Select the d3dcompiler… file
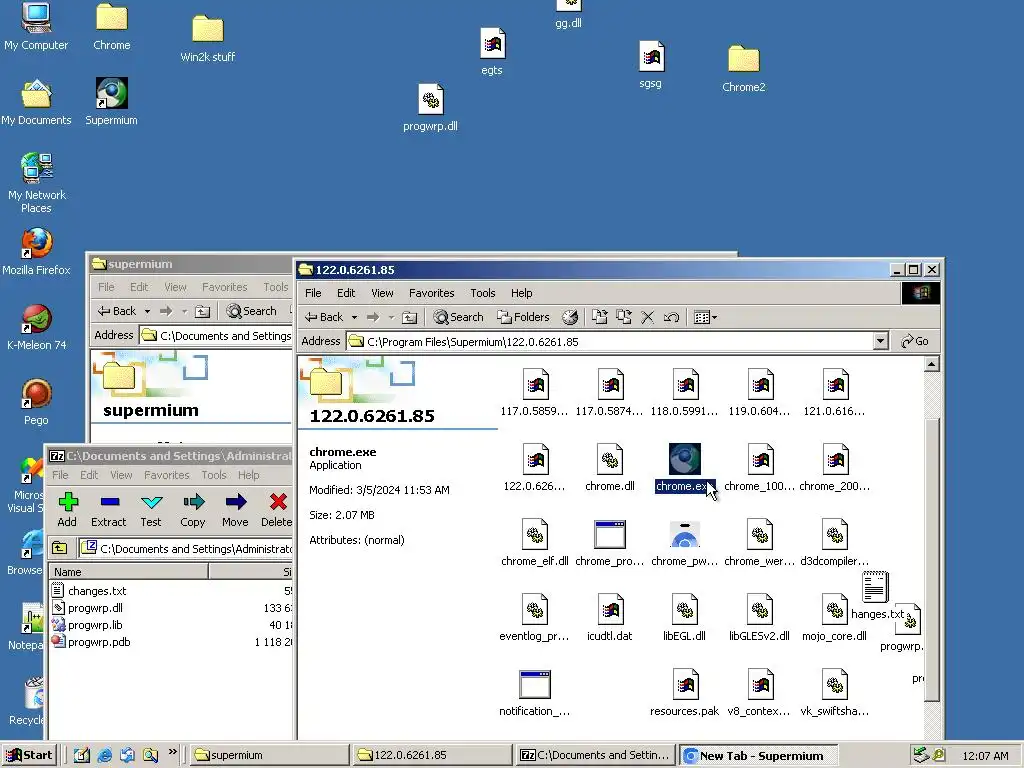The image size is (1024, 768). (x=834, y=542)
